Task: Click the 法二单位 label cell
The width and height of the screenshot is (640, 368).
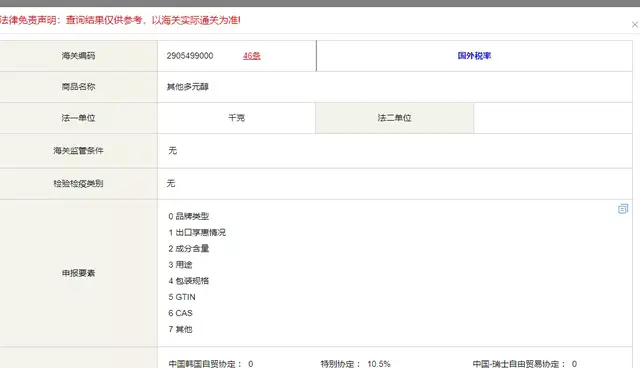Action: (394, 118)
